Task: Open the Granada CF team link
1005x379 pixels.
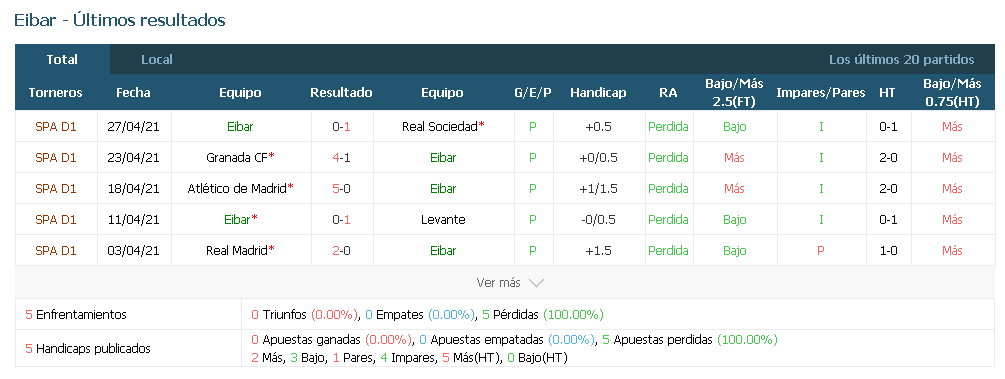Action: click(237, 158)
